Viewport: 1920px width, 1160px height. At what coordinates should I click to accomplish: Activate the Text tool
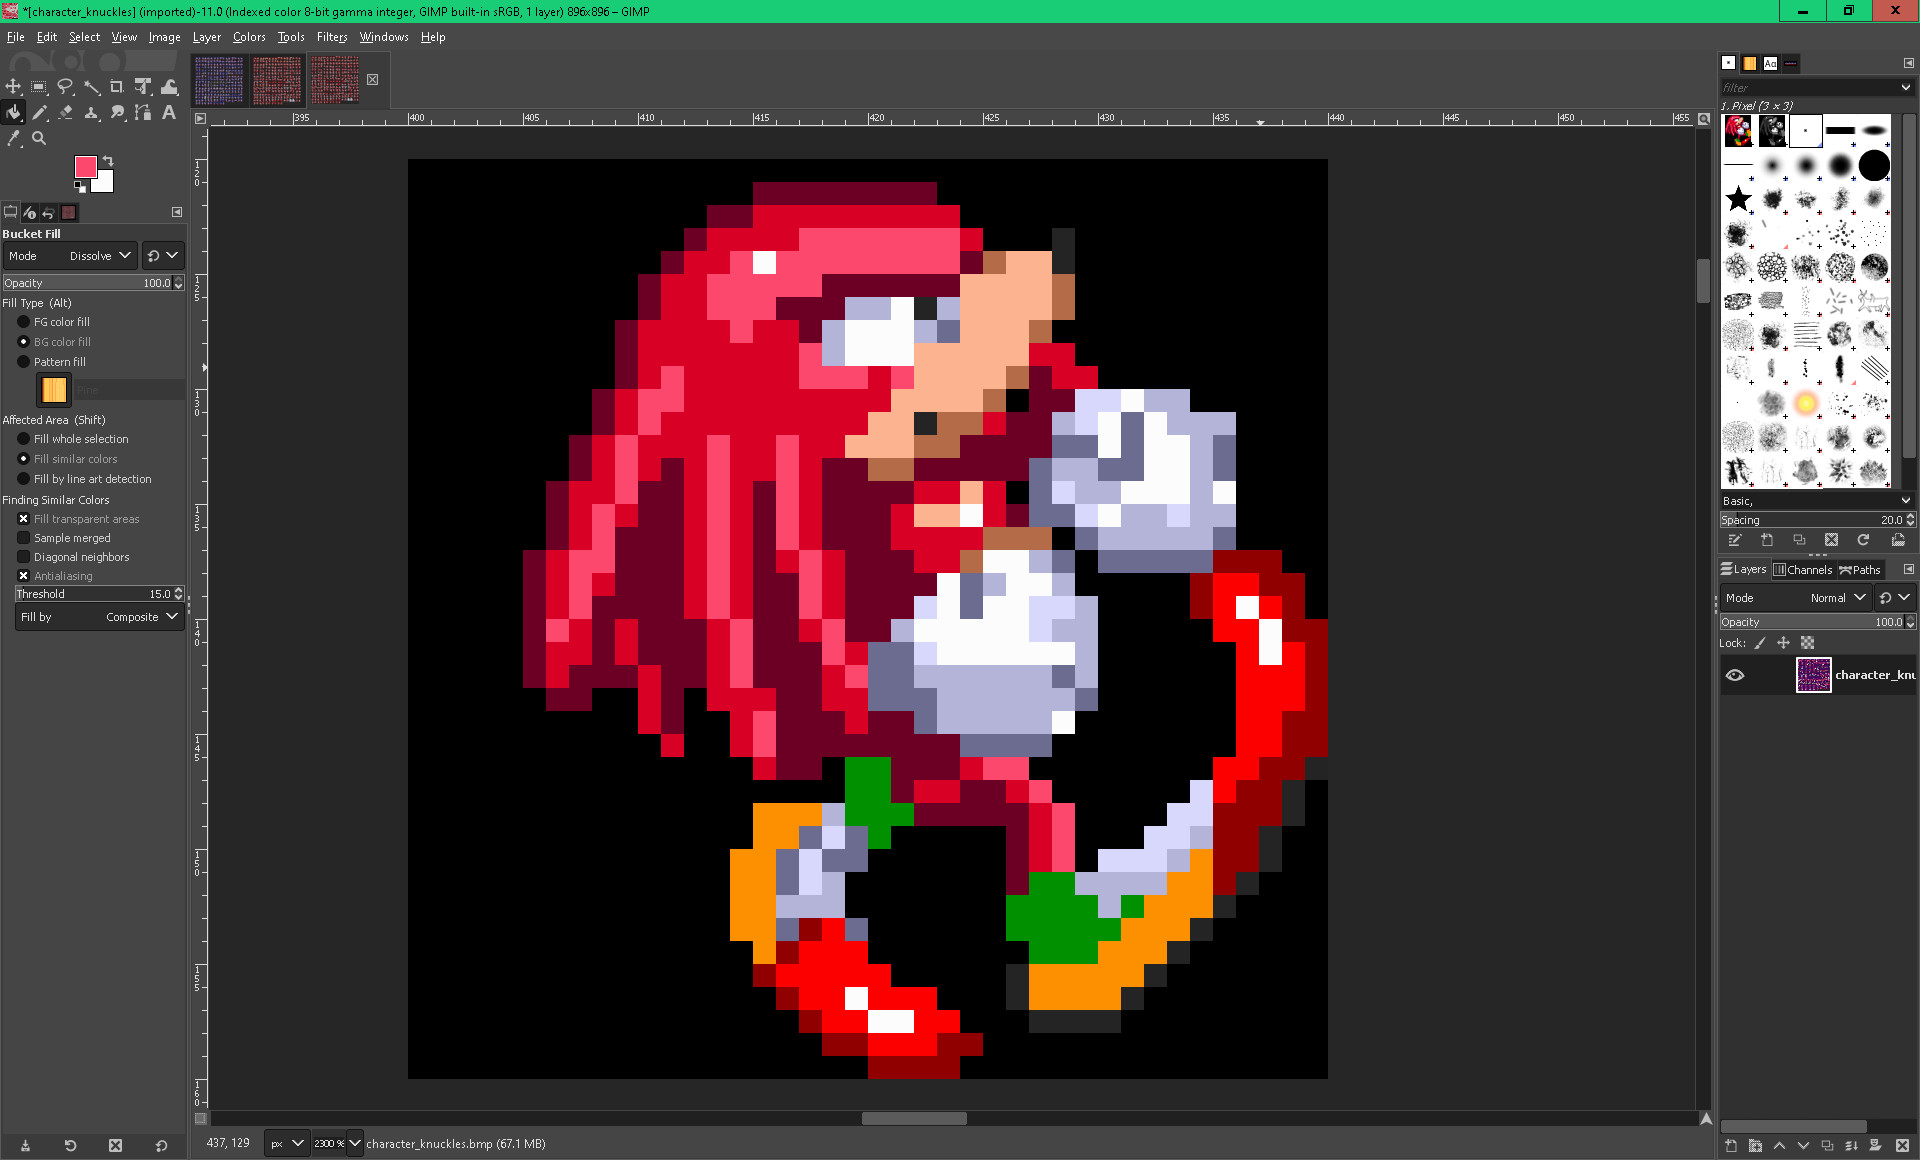click(169, 113)
